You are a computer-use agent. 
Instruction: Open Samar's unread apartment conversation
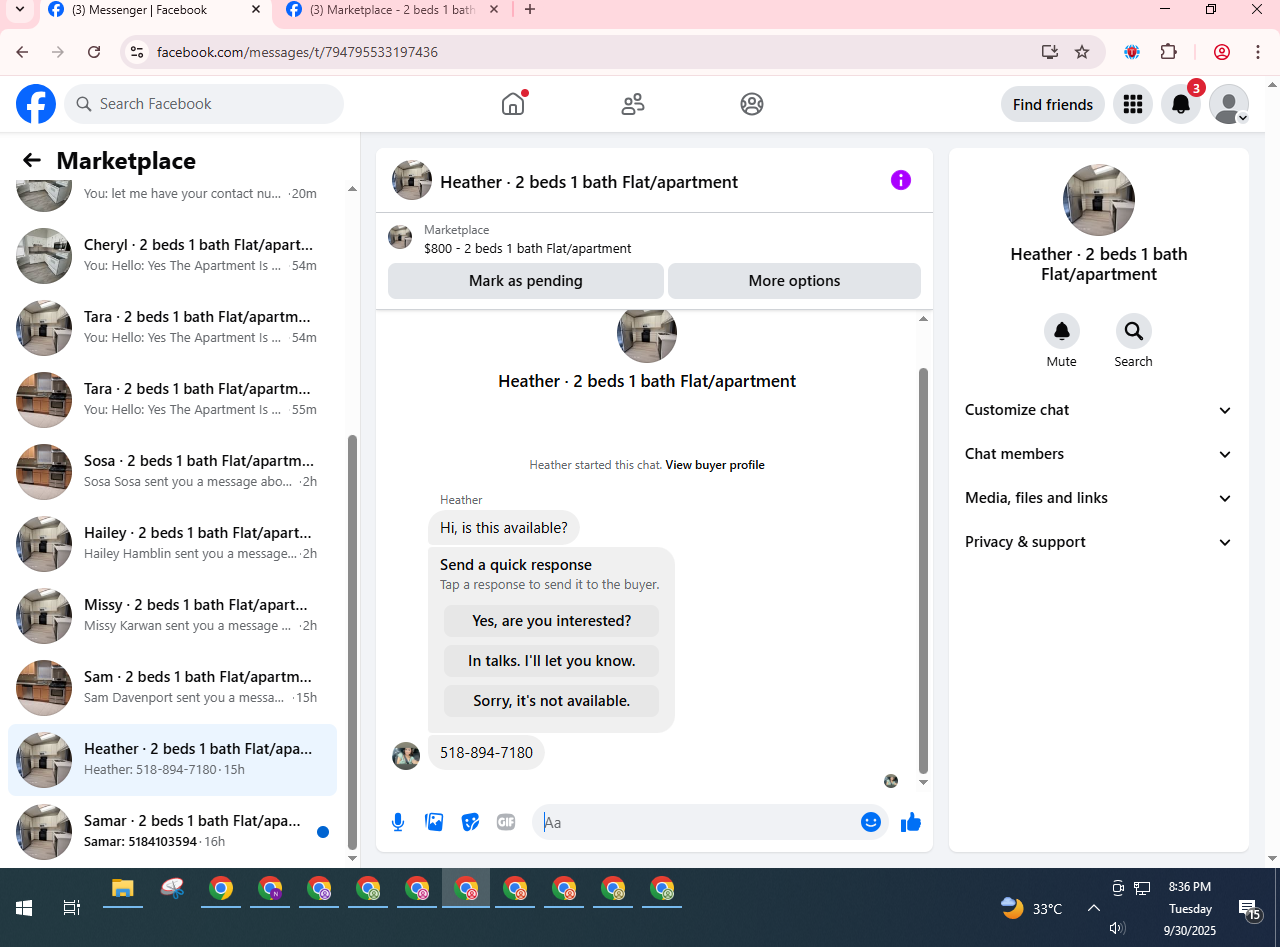click(173, 832)
